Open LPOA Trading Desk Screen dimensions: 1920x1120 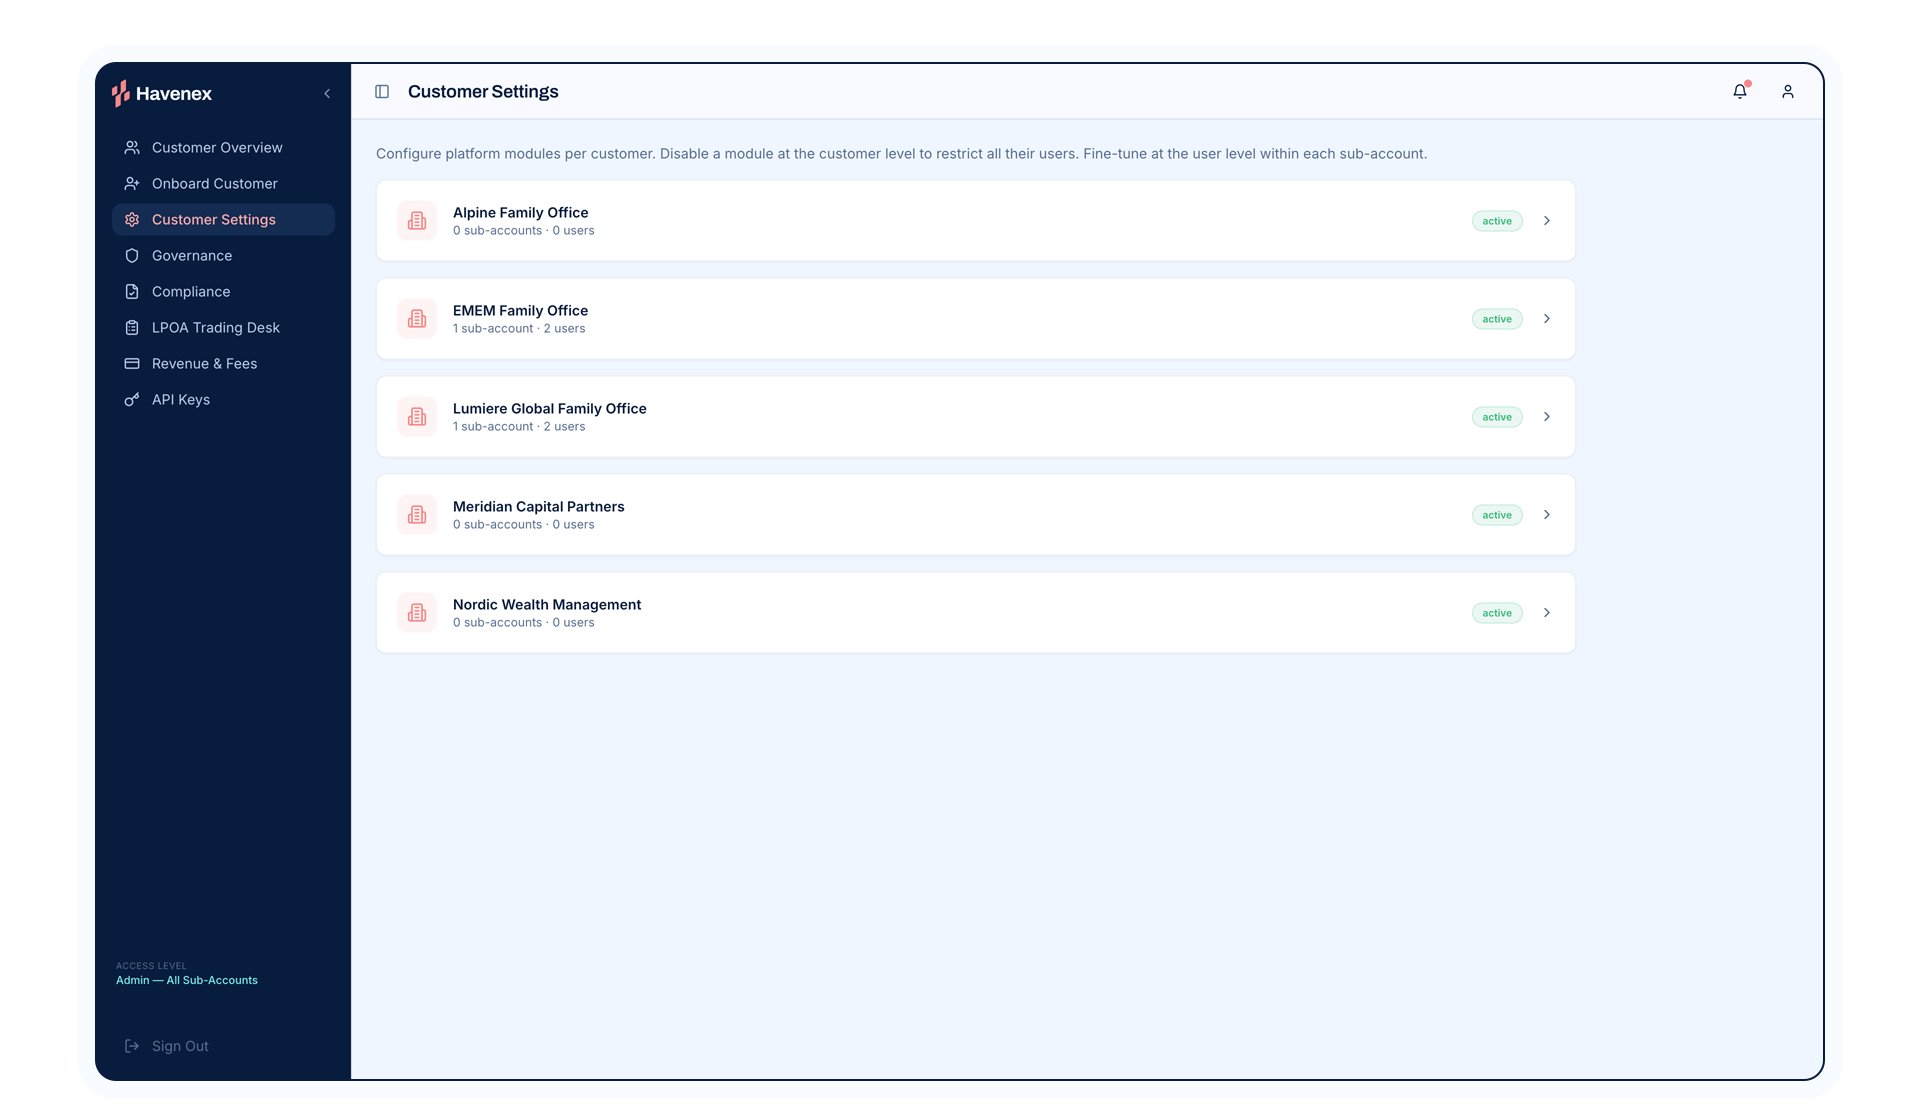(223, 328)
